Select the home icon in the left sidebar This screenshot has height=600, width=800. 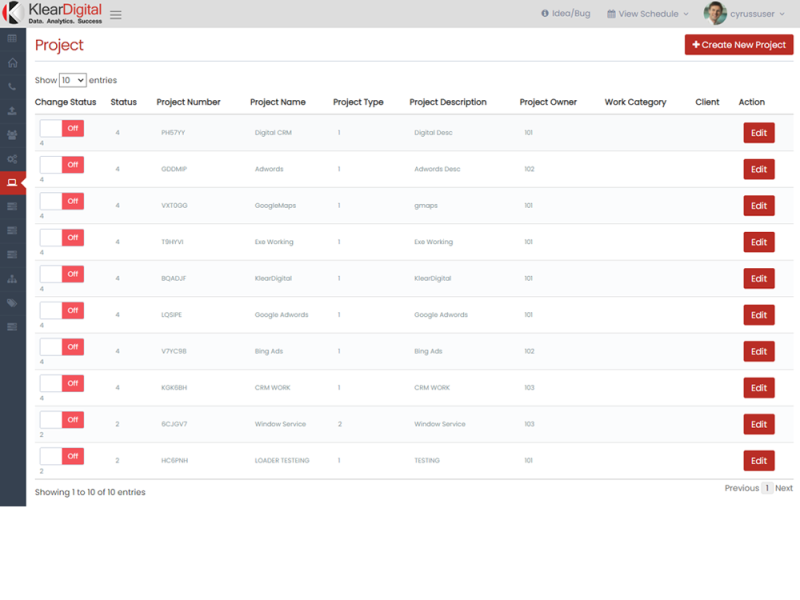coord(12,65)
